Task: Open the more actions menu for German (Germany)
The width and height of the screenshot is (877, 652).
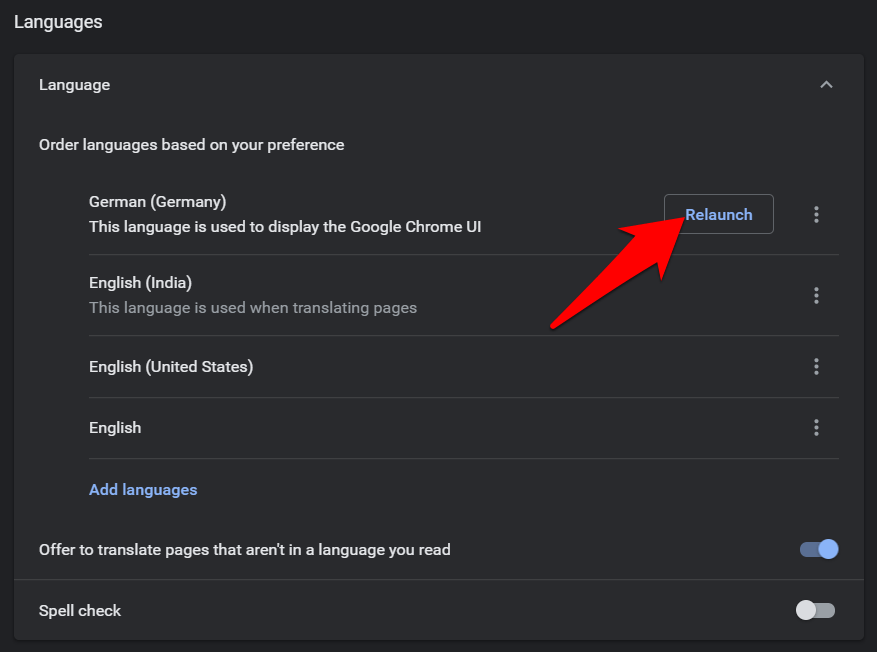Action: pyautogui.click(x=816, y=214)
